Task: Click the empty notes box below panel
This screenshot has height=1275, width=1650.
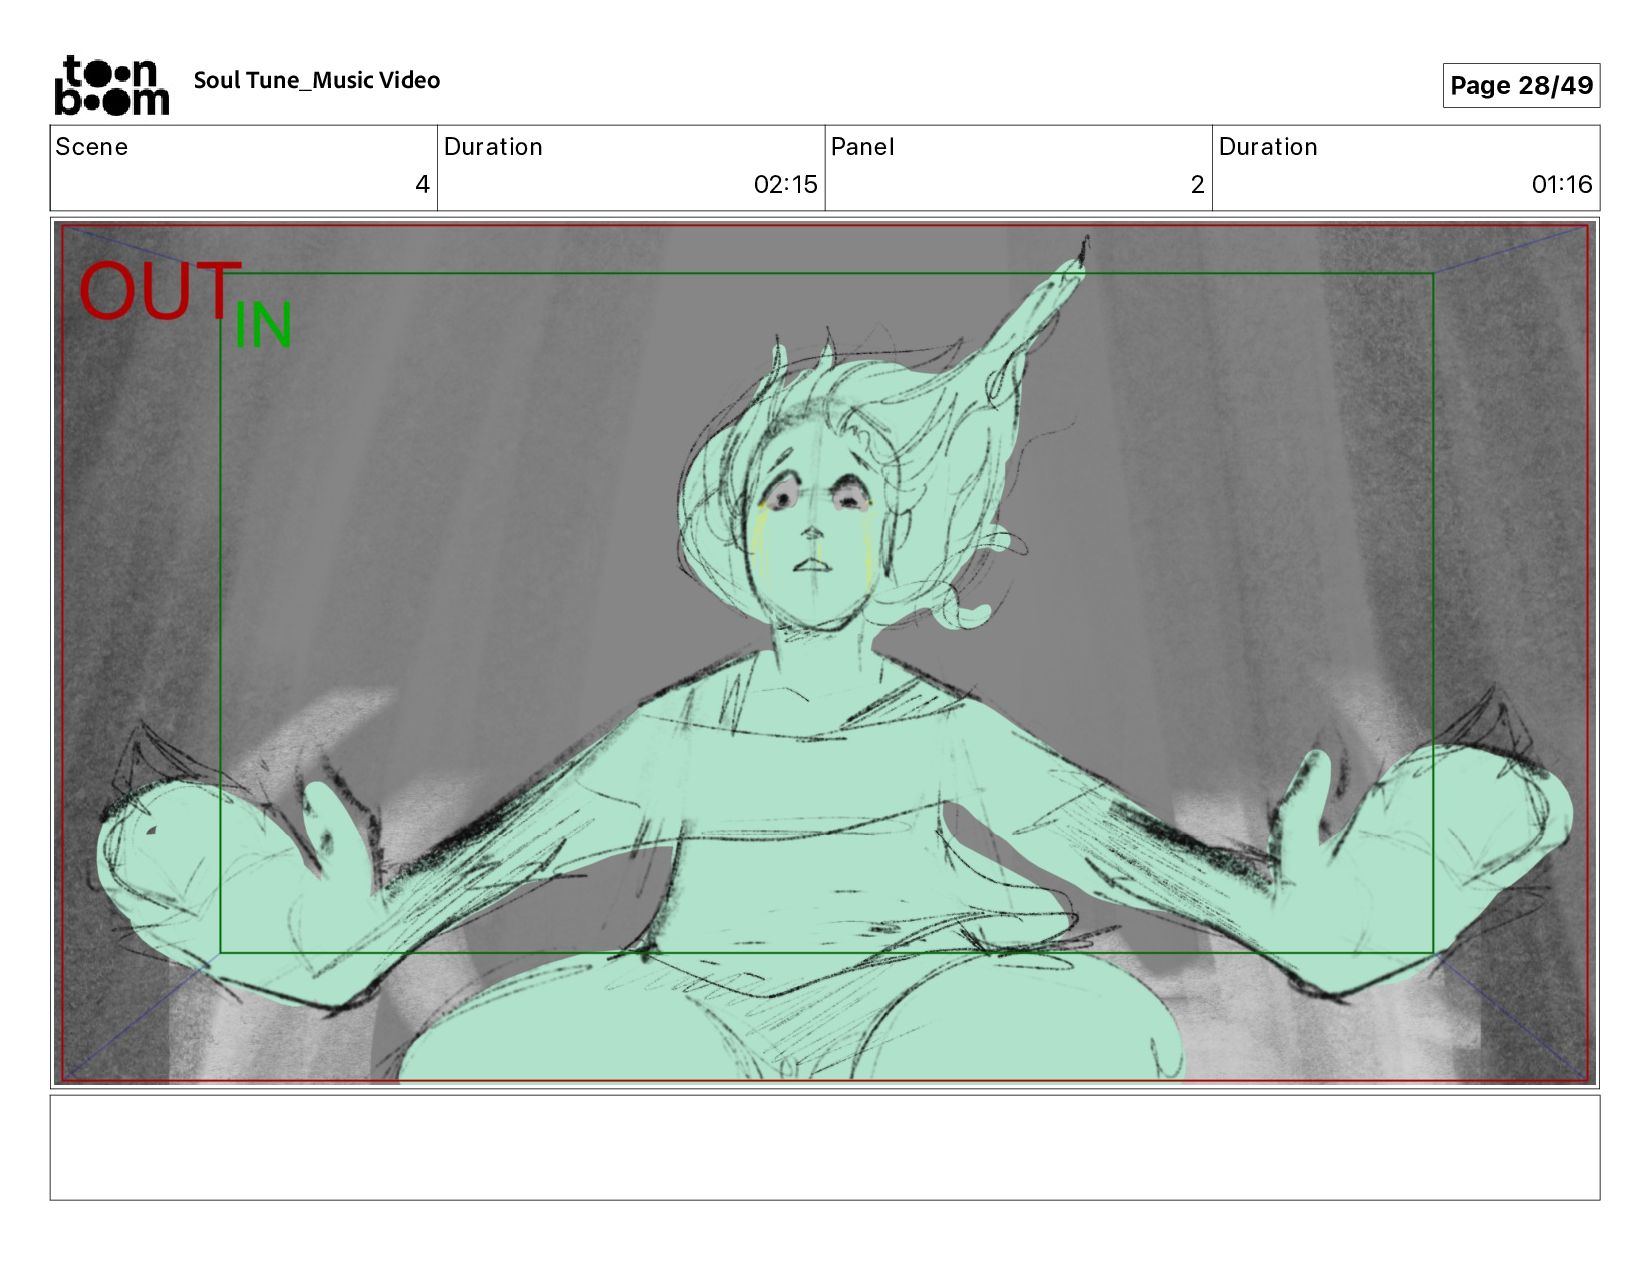Action: (x=825, y=1148)
